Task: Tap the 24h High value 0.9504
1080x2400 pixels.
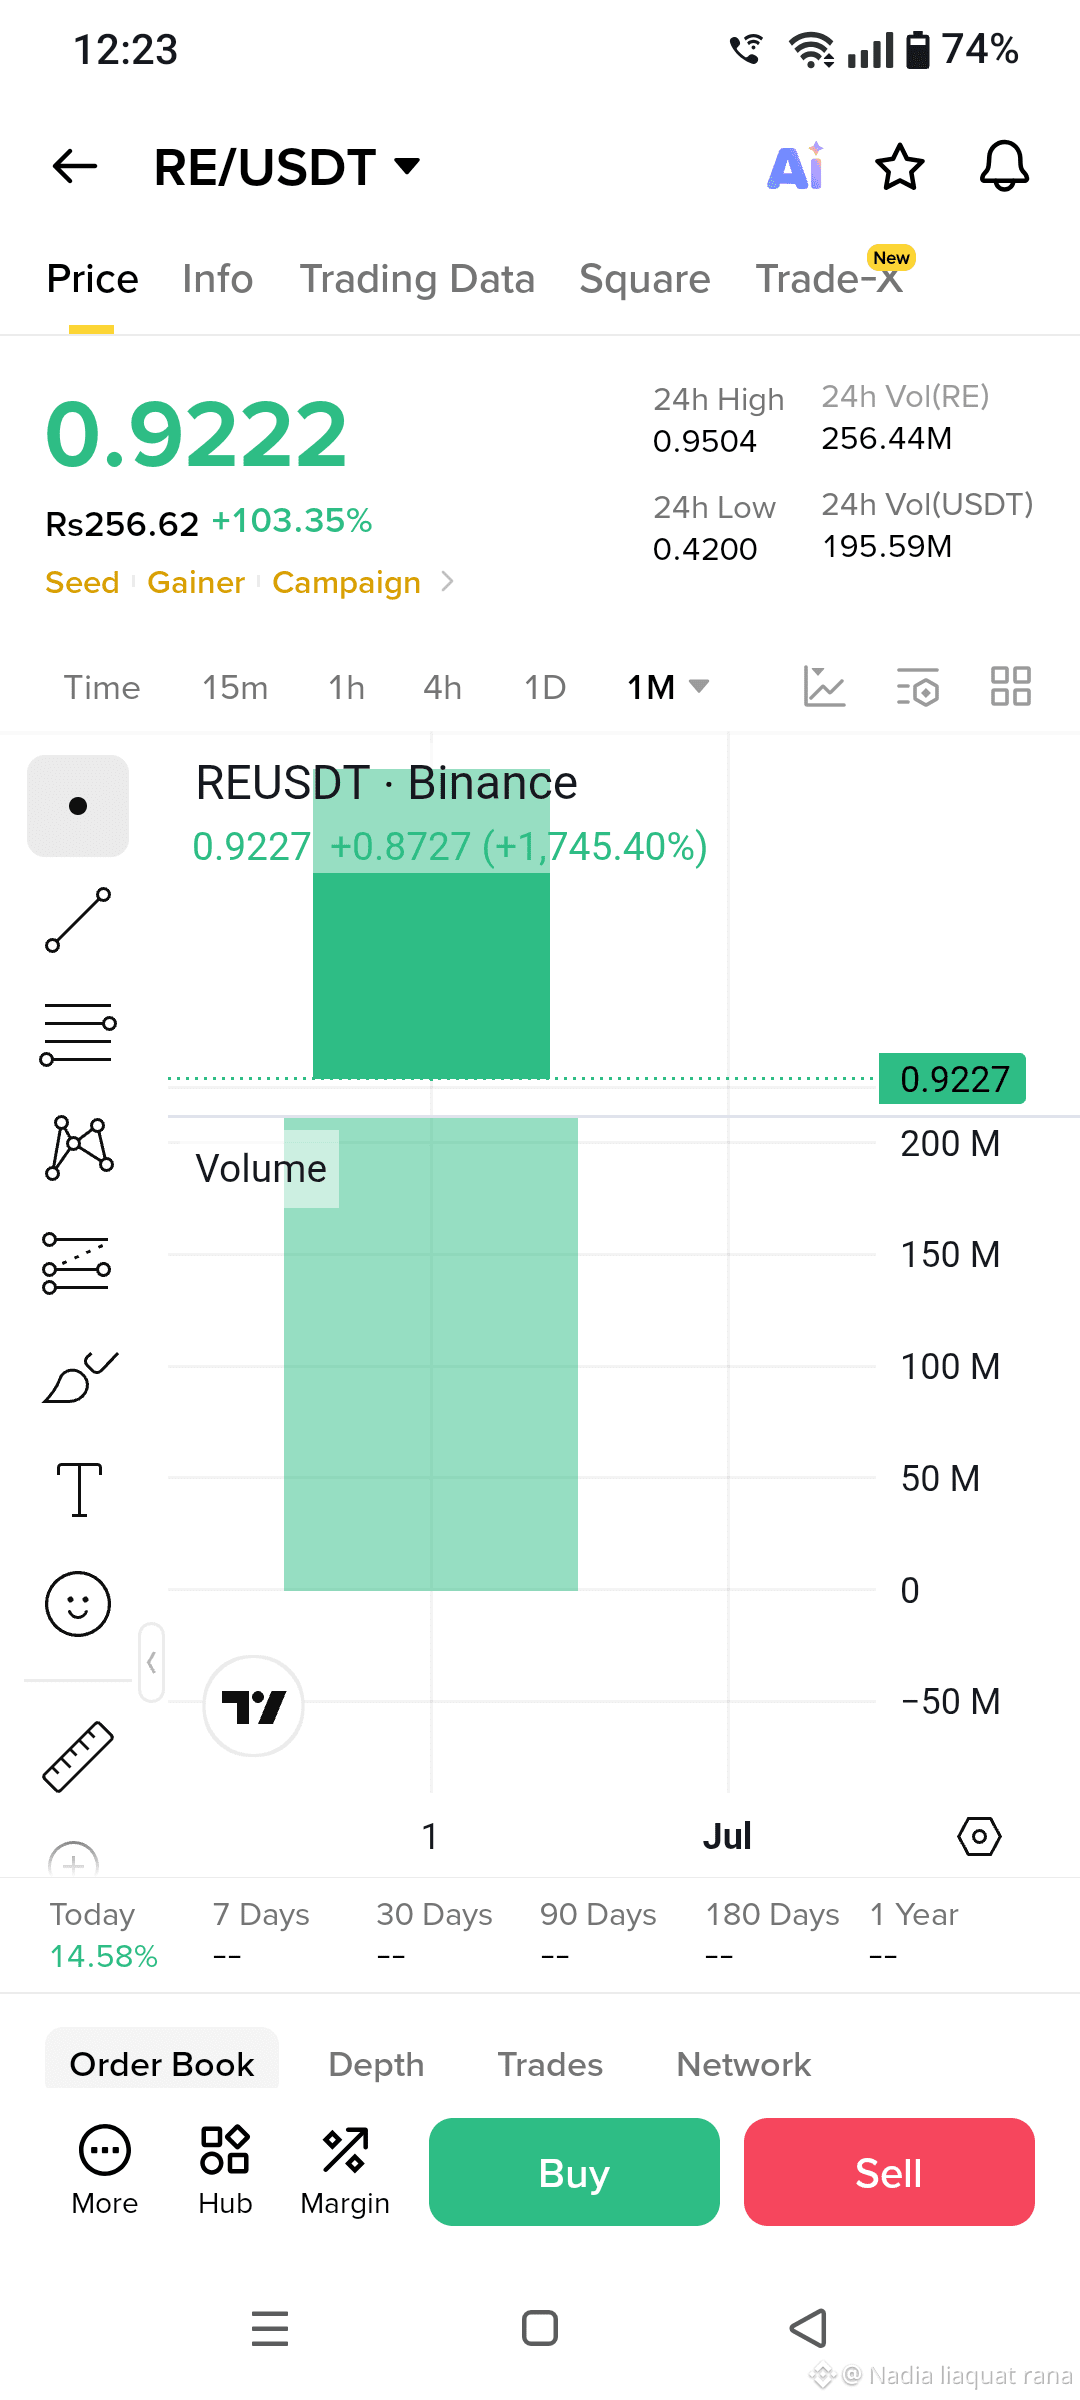Action: [704, 441]
